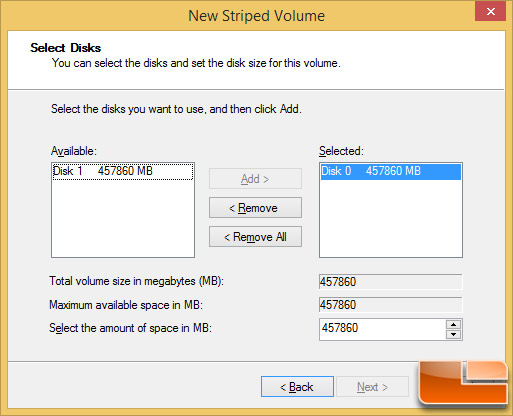Click the Selected label
Viewport: 513px width, 416px height.
341,151
